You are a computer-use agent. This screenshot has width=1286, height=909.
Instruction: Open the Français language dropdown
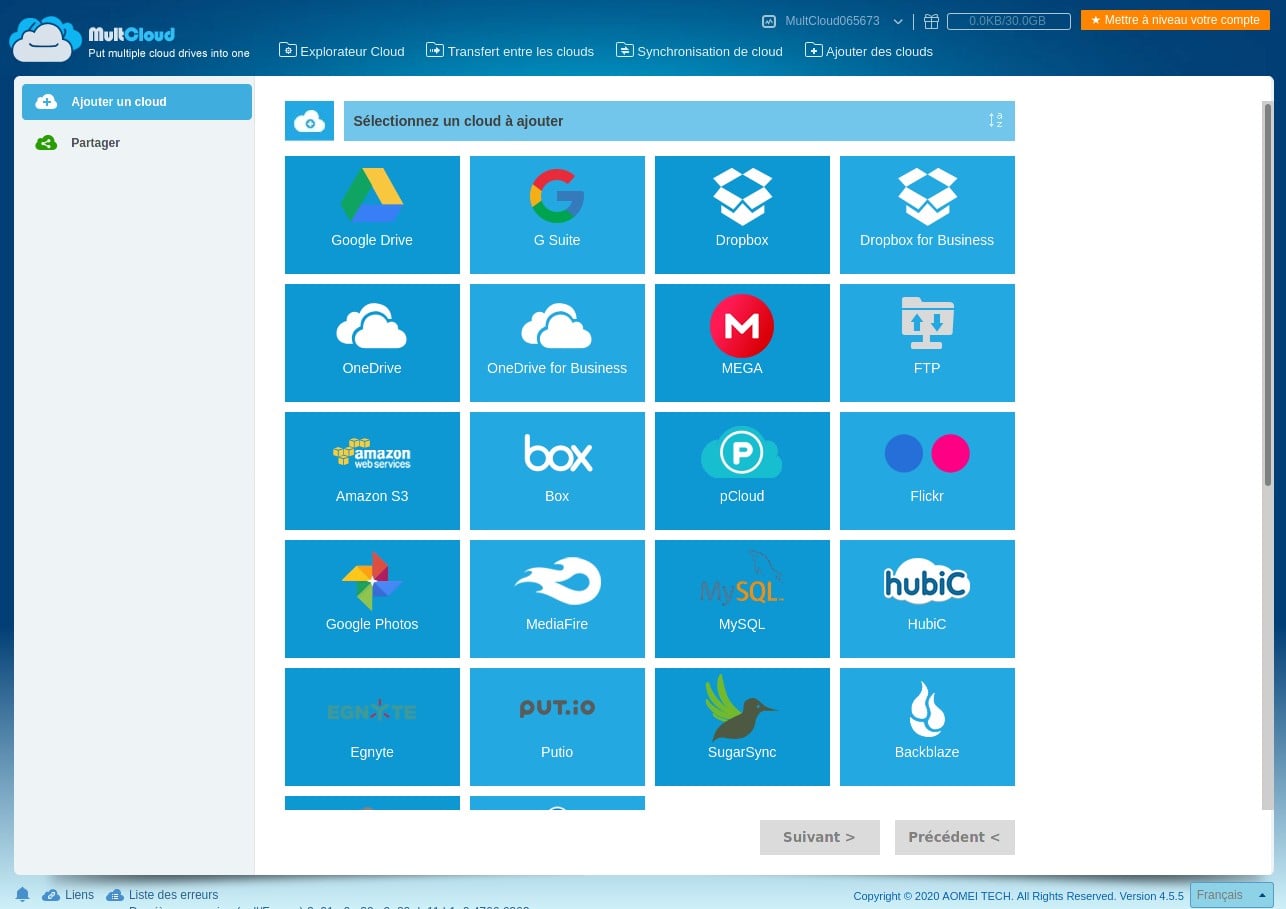coord(1231,895)
